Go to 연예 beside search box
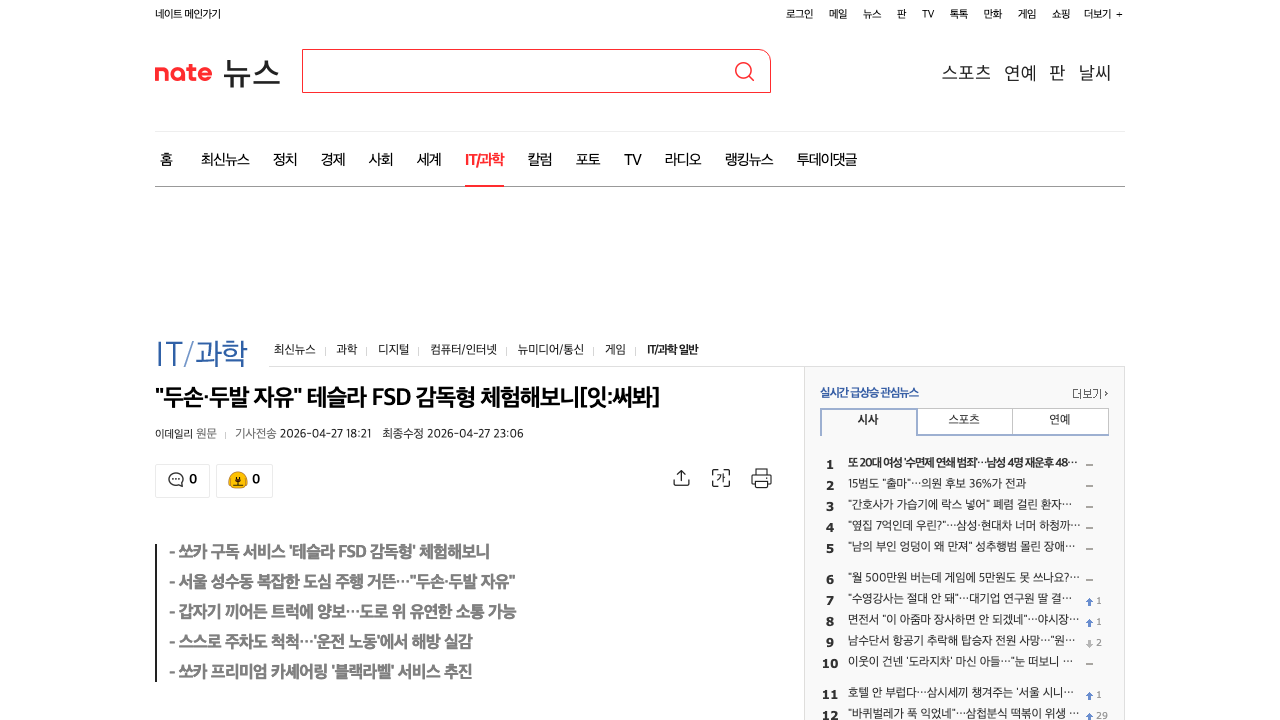The width and height of the screenshot is (1280, 720). (1020, 72)
